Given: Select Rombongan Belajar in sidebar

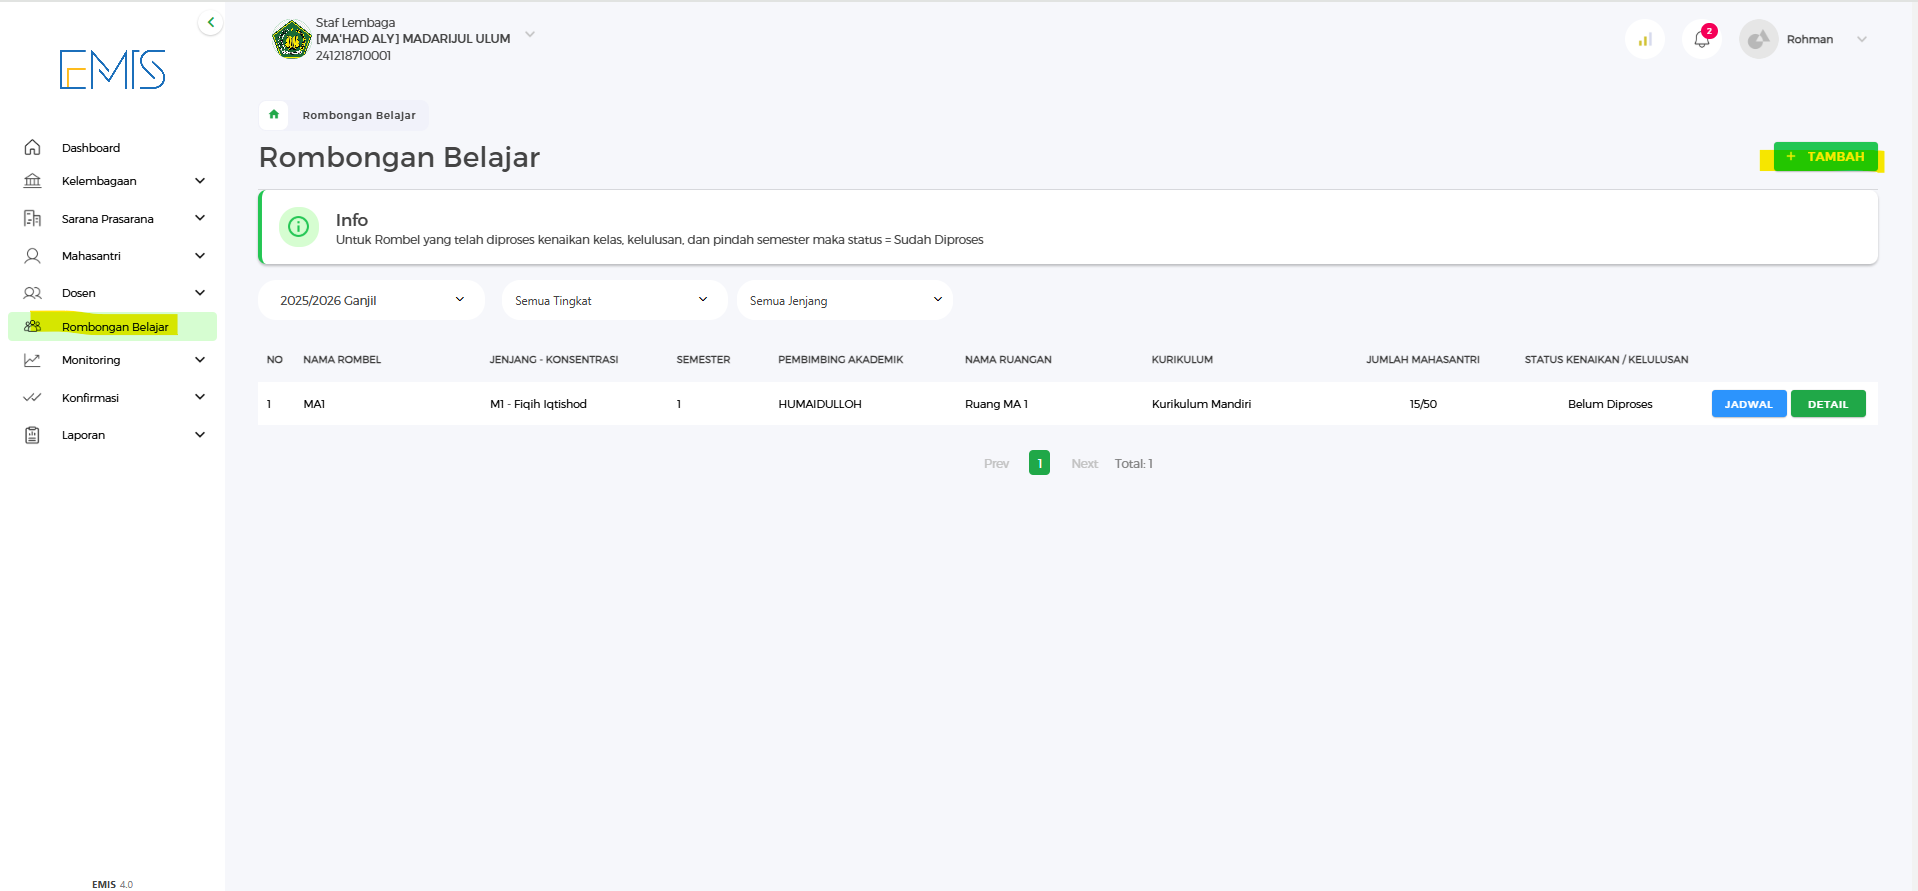Looking at the screenshot, I should click(x=114, y=327).
